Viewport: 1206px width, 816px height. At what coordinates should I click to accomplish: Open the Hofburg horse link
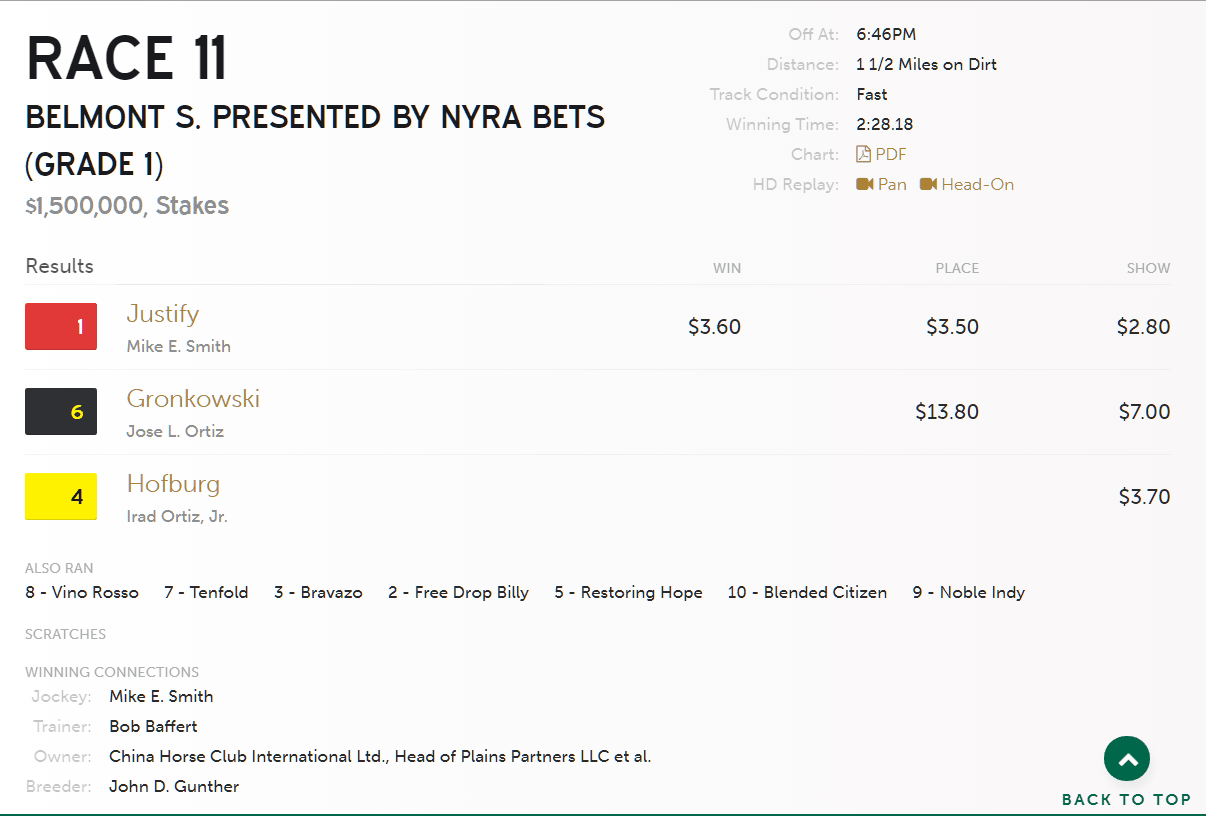tap(173, 484)
